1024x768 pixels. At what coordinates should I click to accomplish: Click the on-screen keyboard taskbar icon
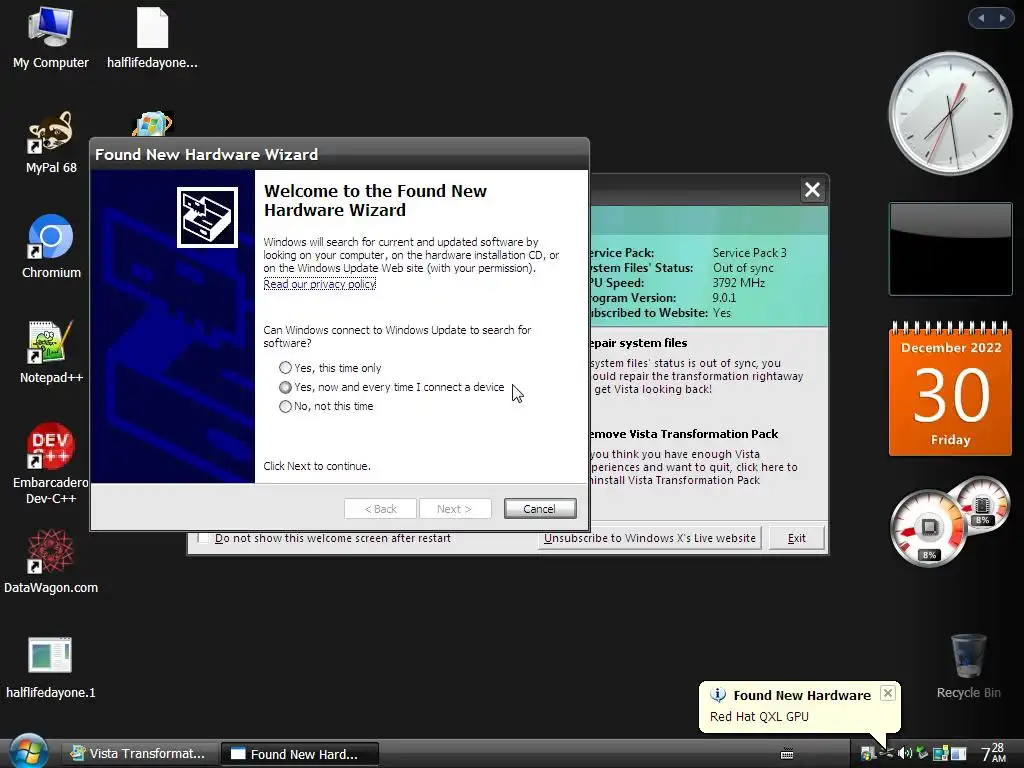click(x=787, y=754)
